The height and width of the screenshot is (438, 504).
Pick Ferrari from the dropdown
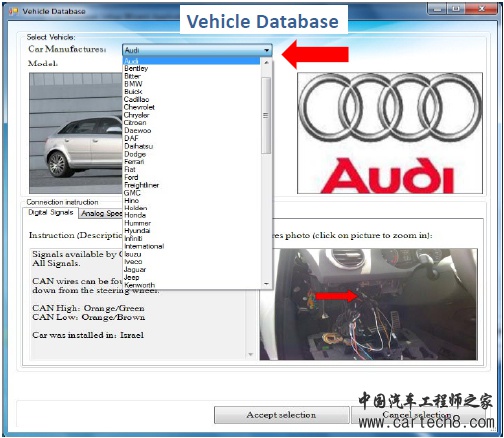(x=192, y=162)
